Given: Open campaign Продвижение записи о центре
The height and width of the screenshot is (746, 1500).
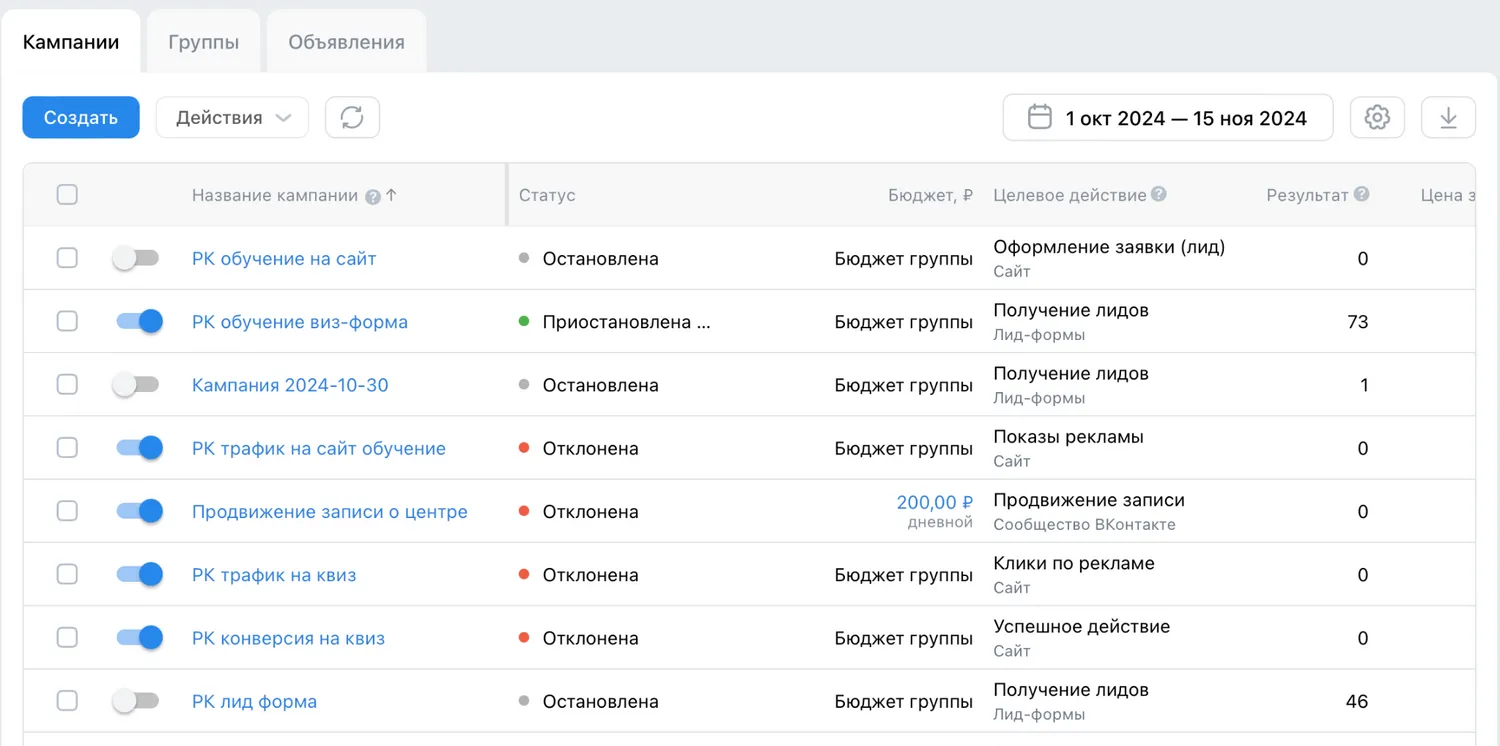Looking at the screenshot, I should pos(330,511).
